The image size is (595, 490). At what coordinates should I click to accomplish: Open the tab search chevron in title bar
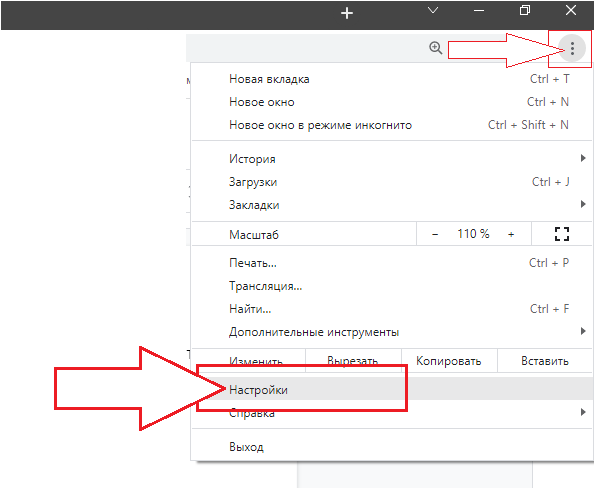[433, 10]
